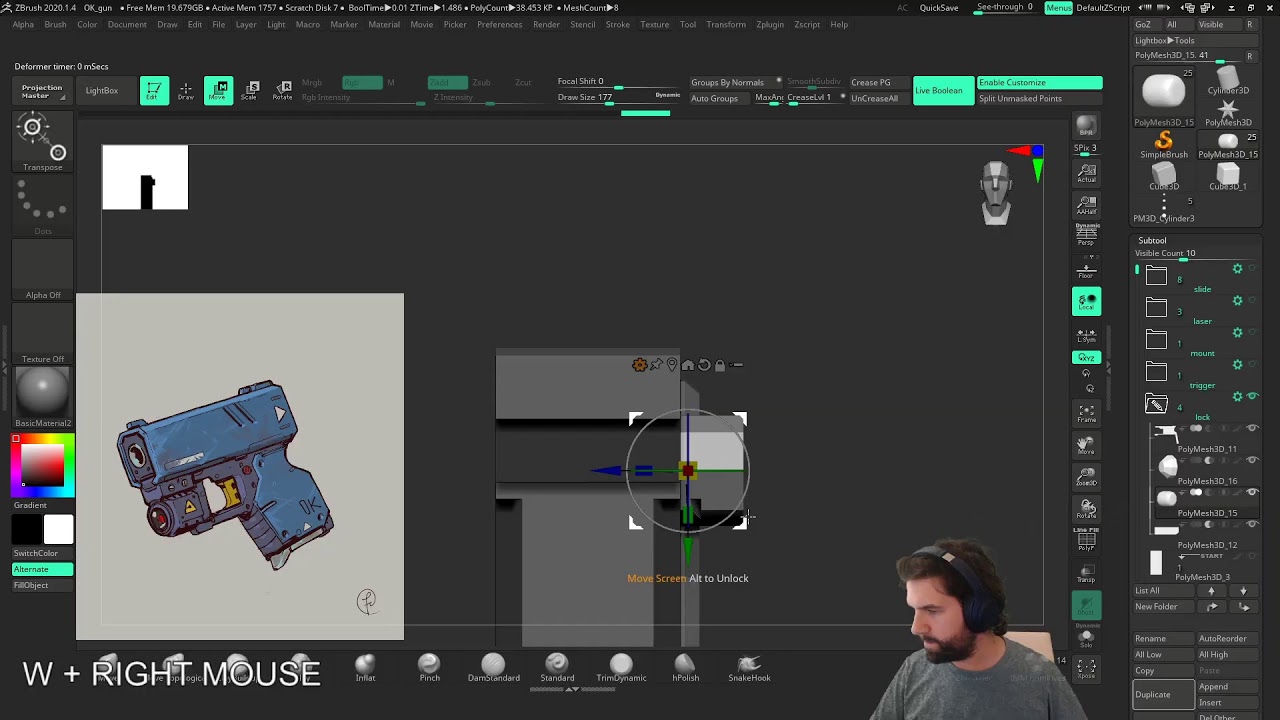Viewport: 1280px width, 720px height.
Task: Open the Transpose brush selector
Action: 43,142
